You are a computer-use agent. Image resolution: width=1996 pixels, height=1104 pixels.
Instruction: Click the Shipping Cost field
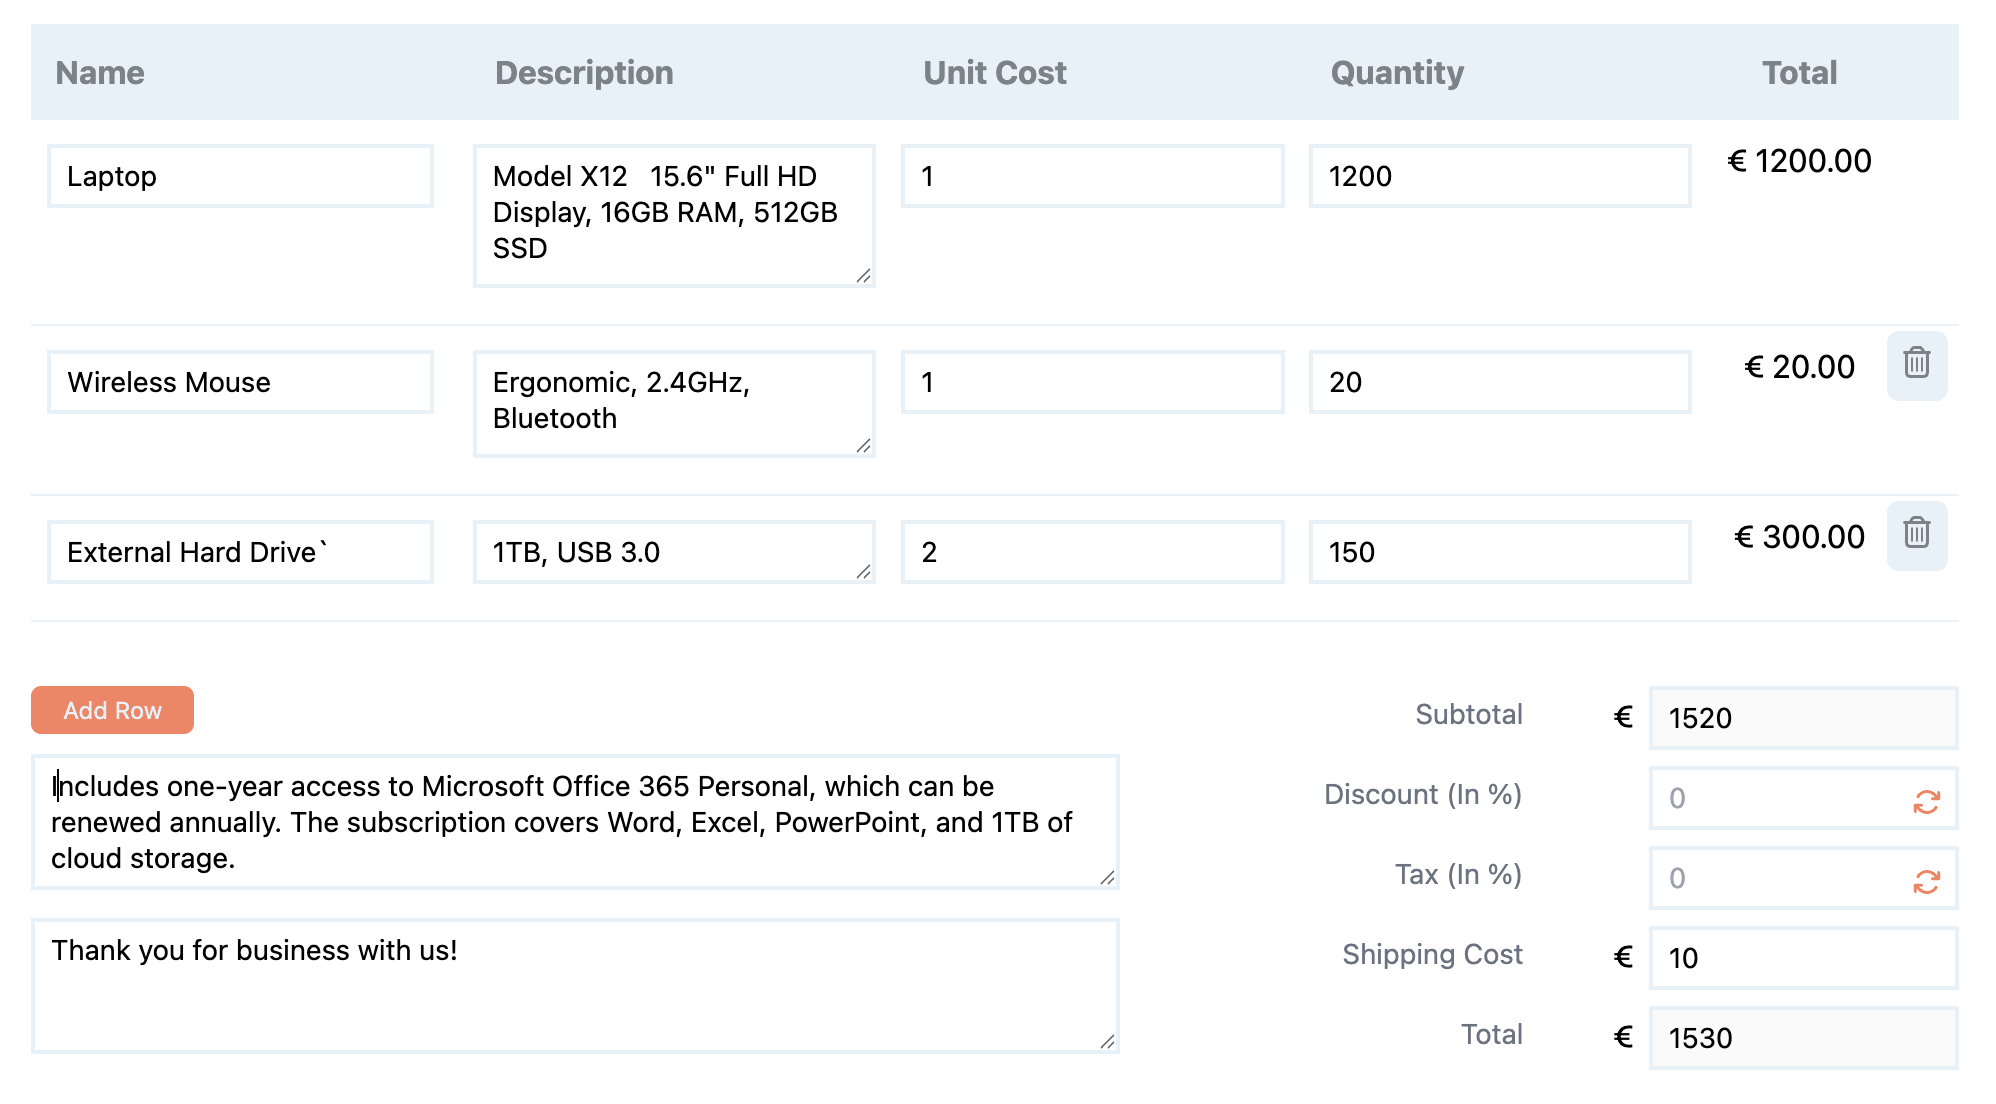(1802, 958)
